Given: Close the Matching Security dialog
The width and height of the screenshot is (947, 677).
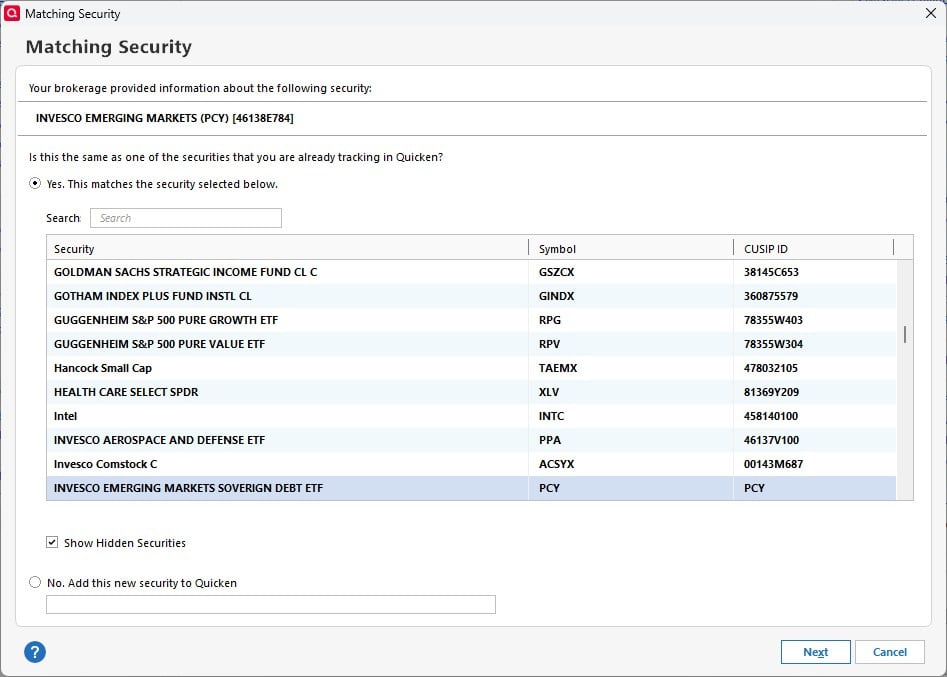Looking at the screenshot, I should 931,14.
